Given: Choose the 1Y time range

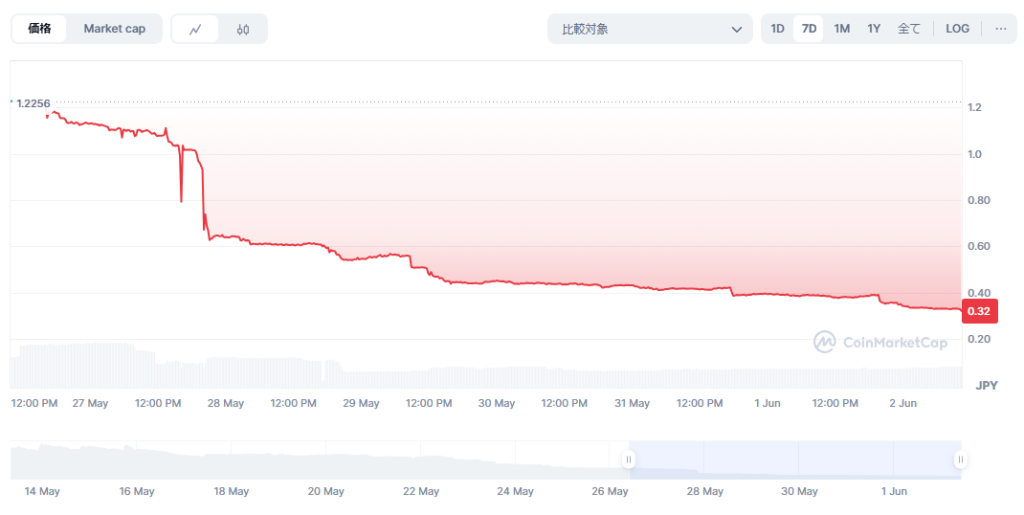Looking at the screenshot, I should tap(874, 29).
